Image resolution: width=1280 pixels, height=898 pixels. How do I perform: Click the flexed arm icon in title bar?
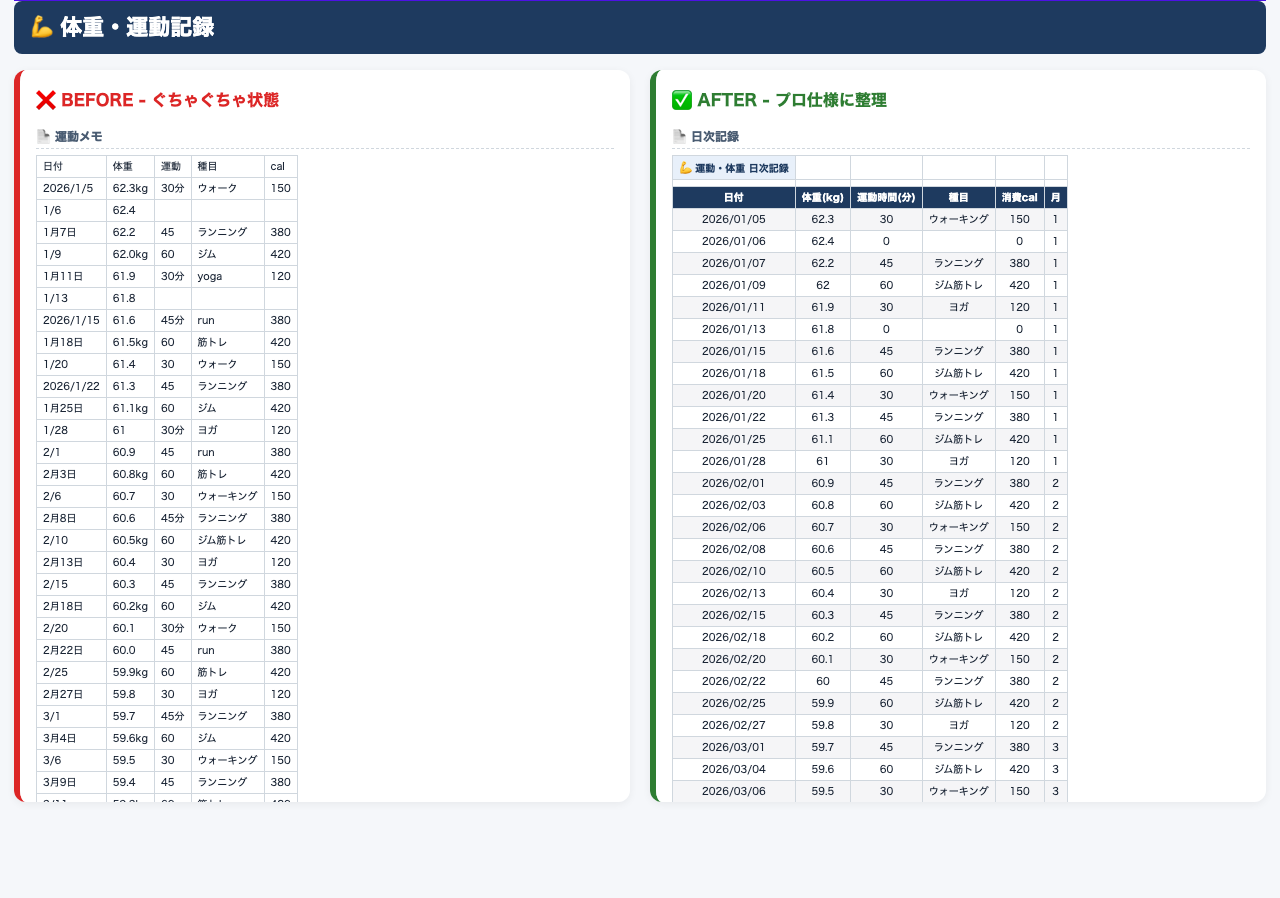point(41,27)
